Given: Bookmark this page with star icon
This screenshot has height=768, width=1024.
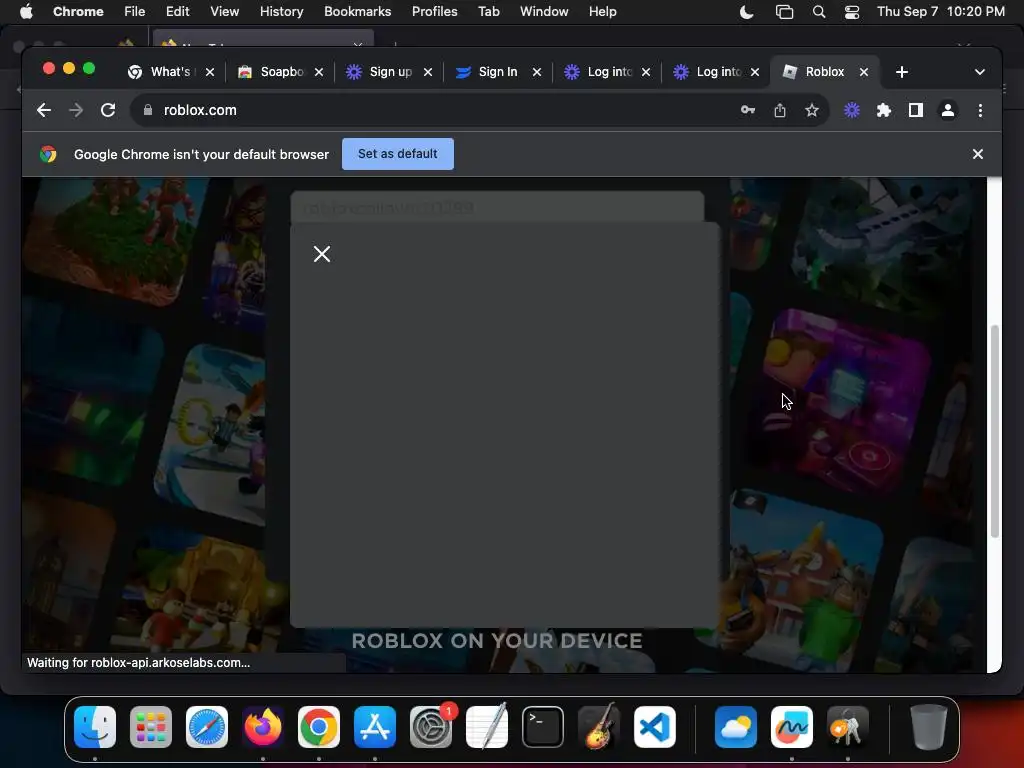Looking at the screenshot, I should [812, 110].
